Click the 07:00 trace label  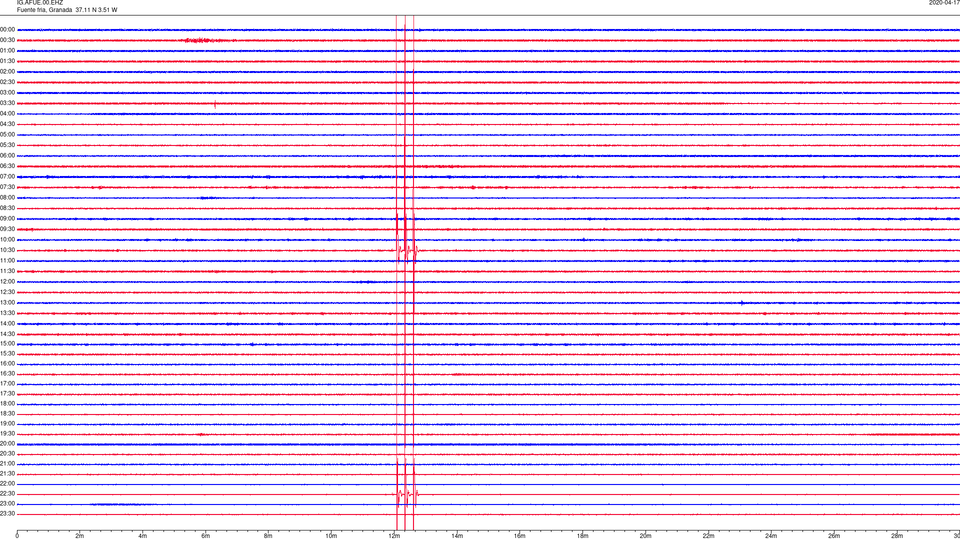[8, 176]
